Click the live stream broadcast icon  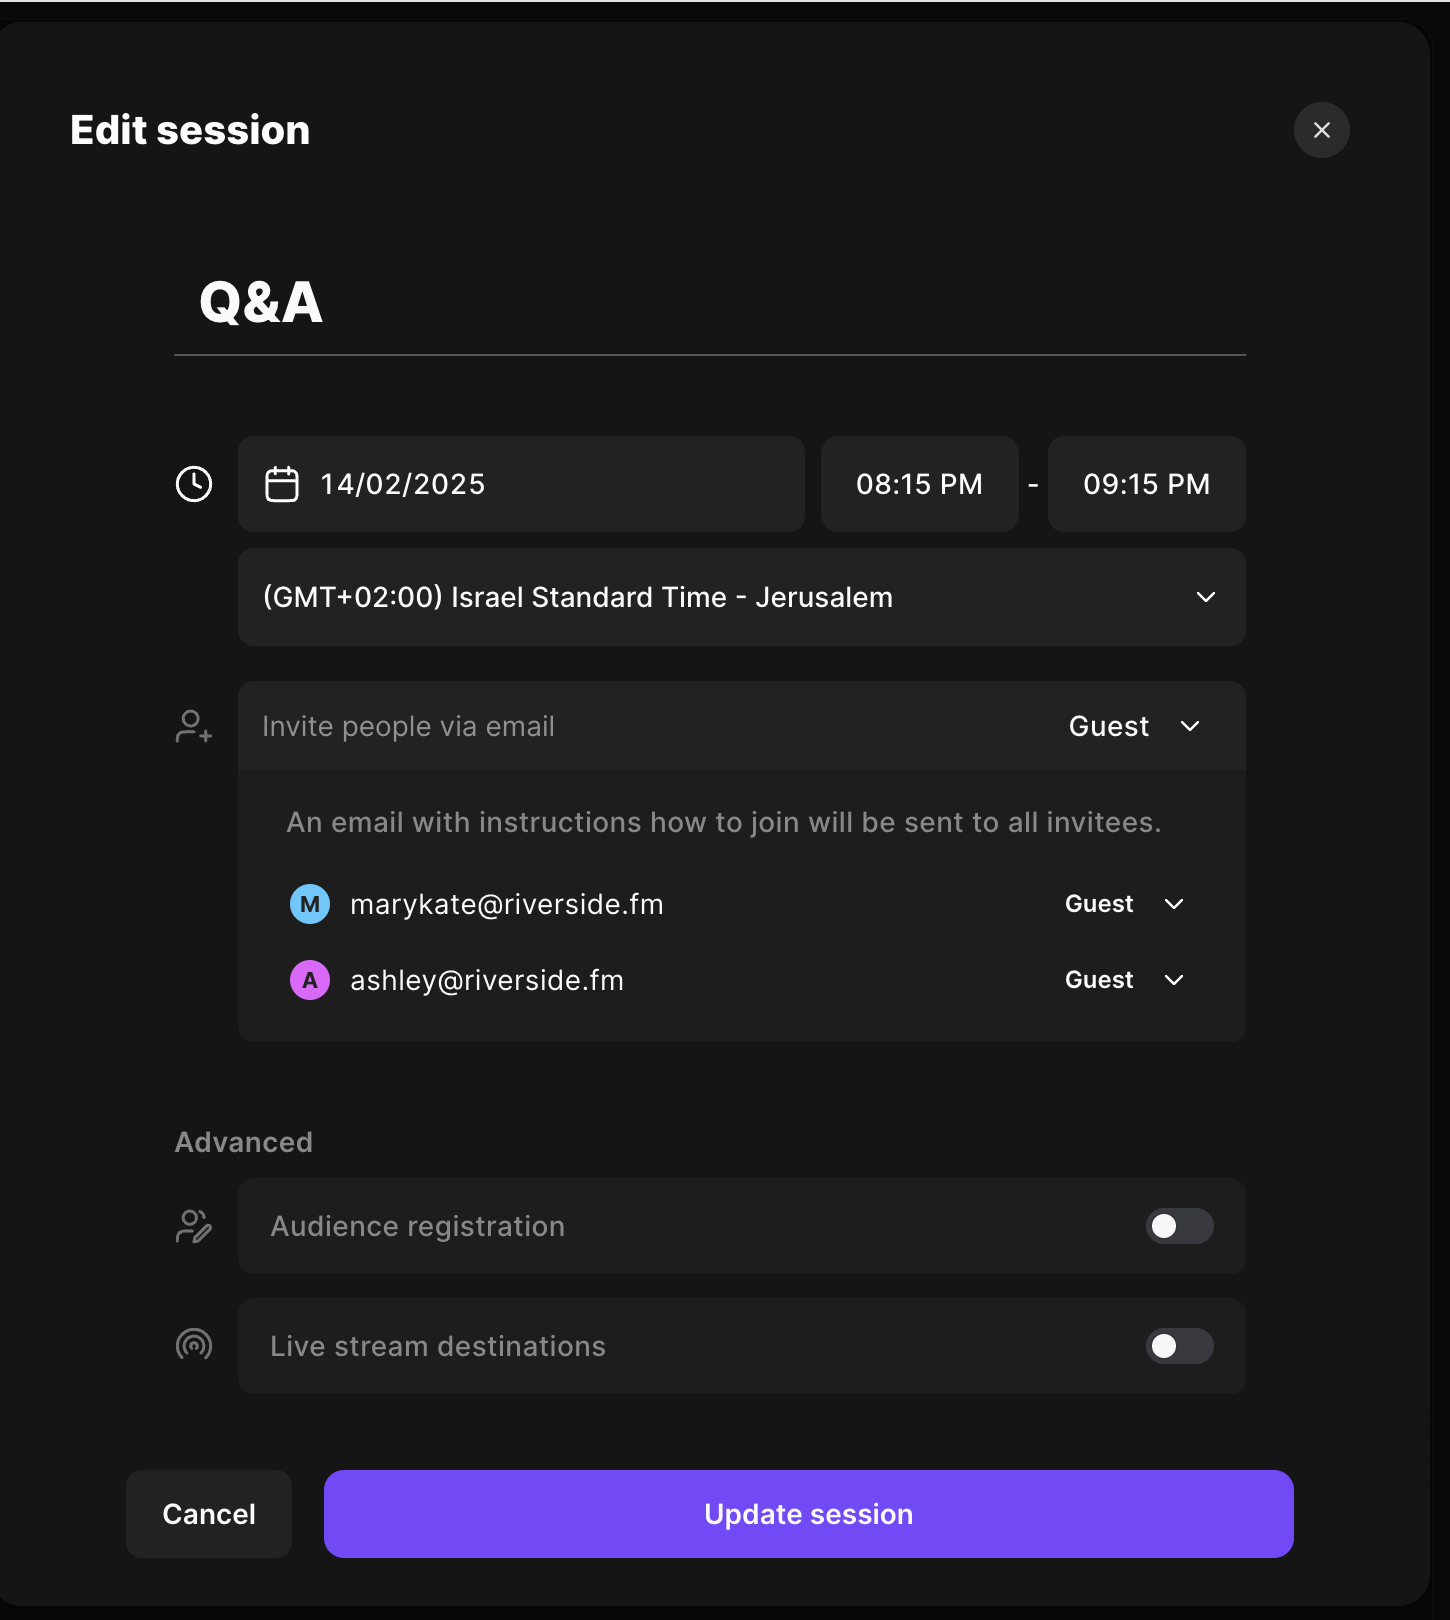(x=194, y=1345)
